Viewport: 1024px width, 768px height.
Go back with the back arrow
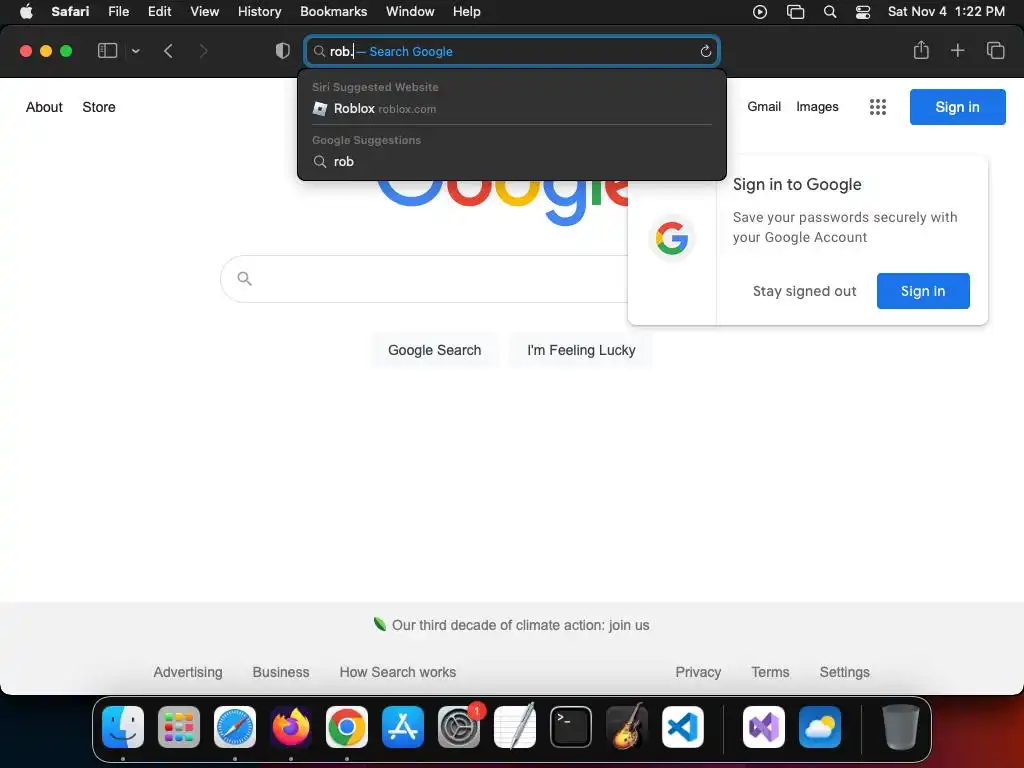tap(168, 51)
